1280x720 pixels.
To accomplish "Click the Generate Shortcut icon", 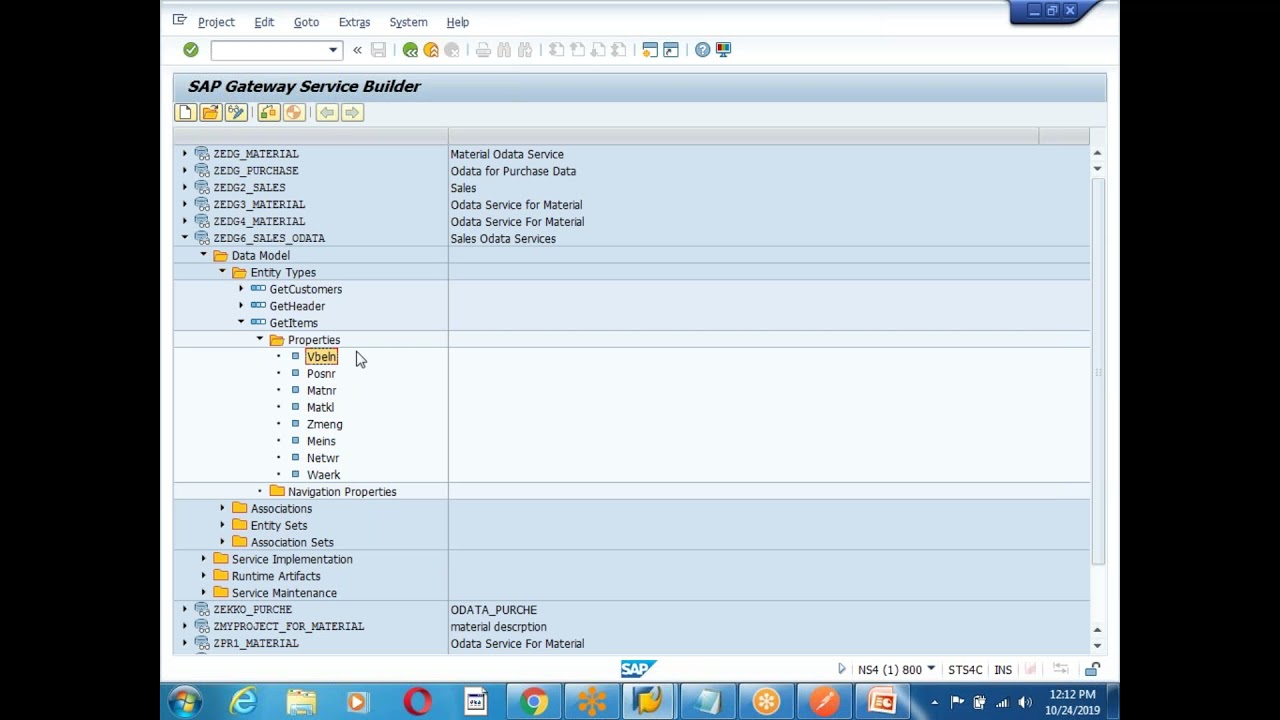I will (671, 50).
